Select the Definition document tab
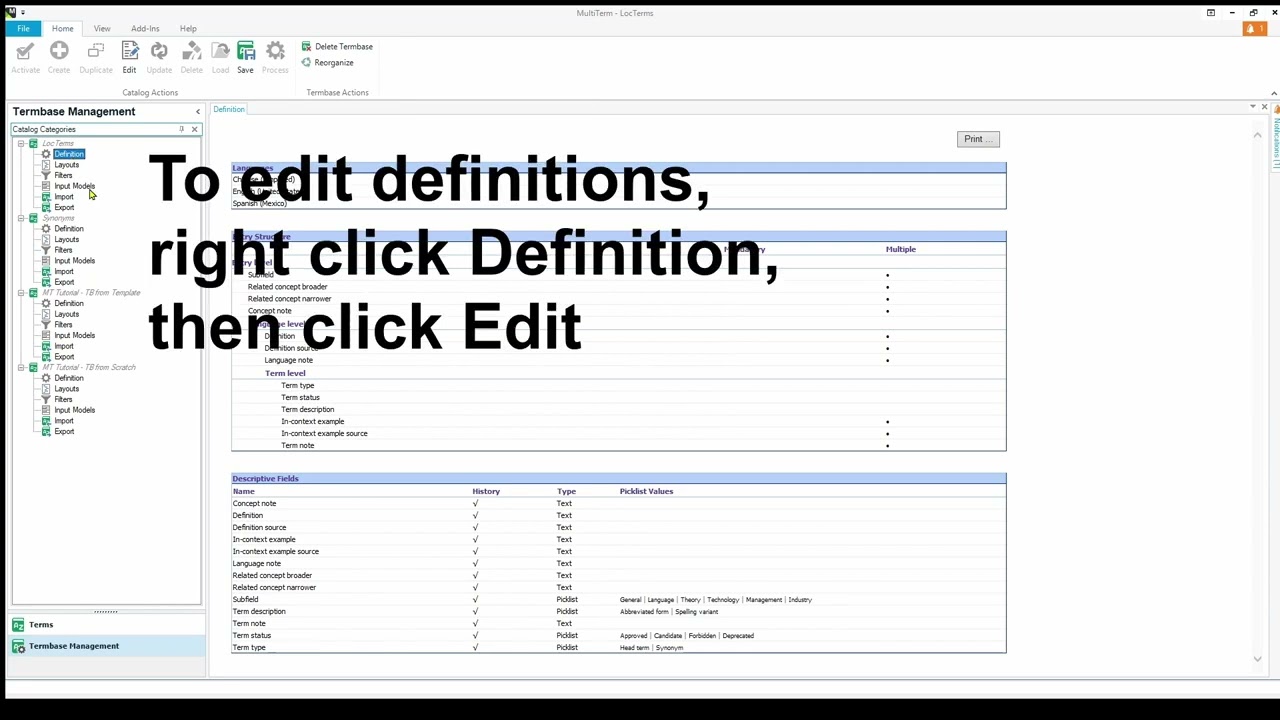 229,109
